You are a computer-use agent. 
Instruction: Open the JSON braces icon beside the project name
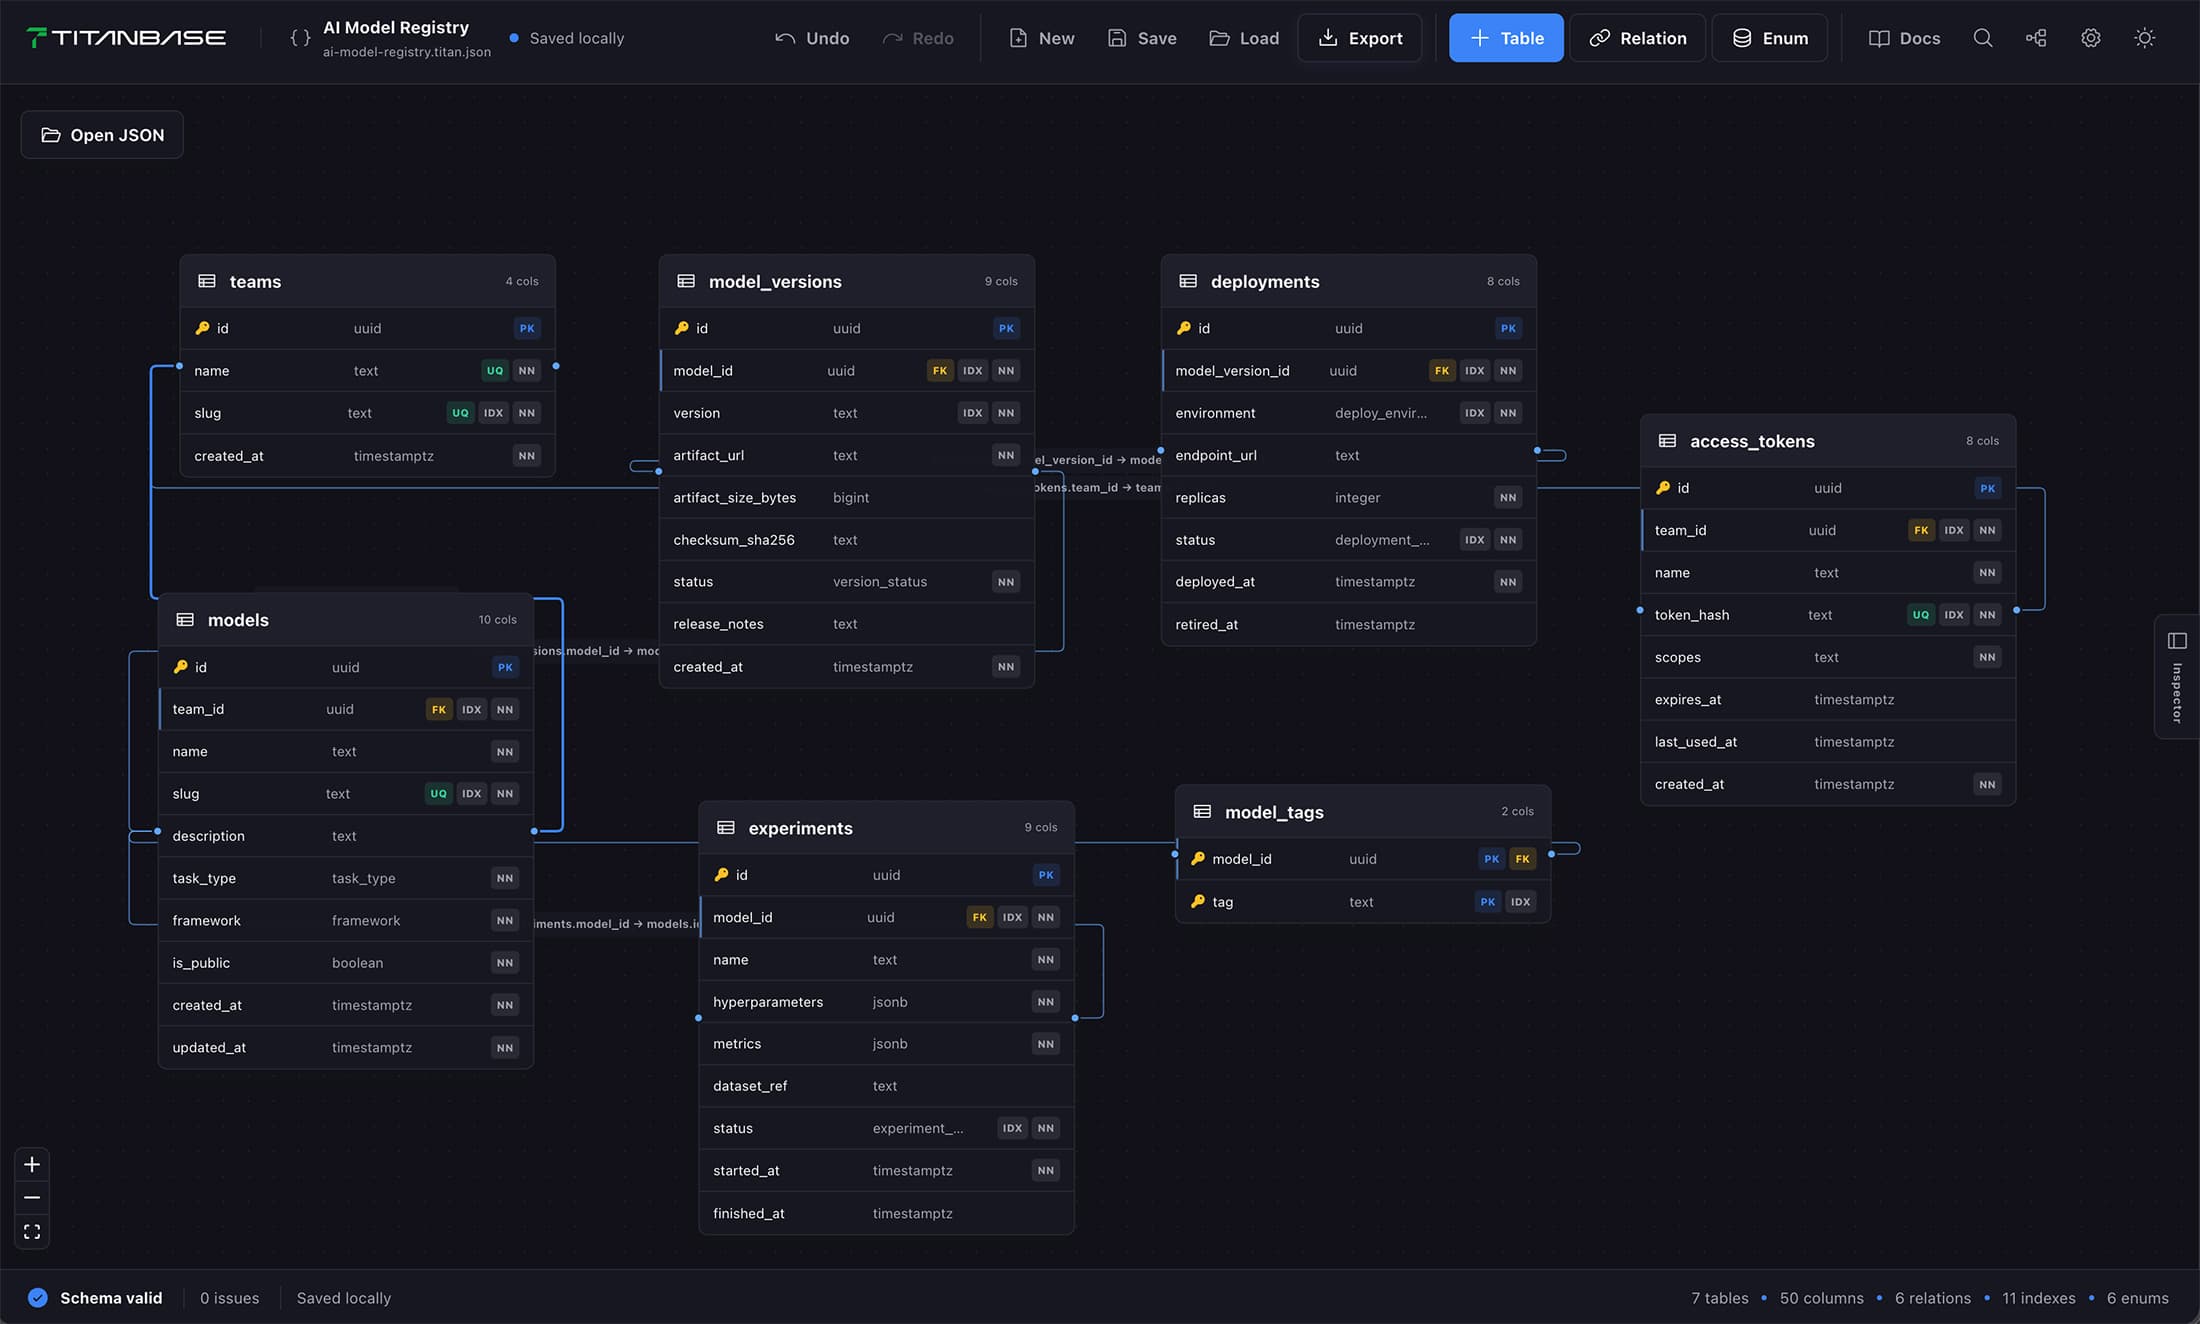click(x=300, y=38)
